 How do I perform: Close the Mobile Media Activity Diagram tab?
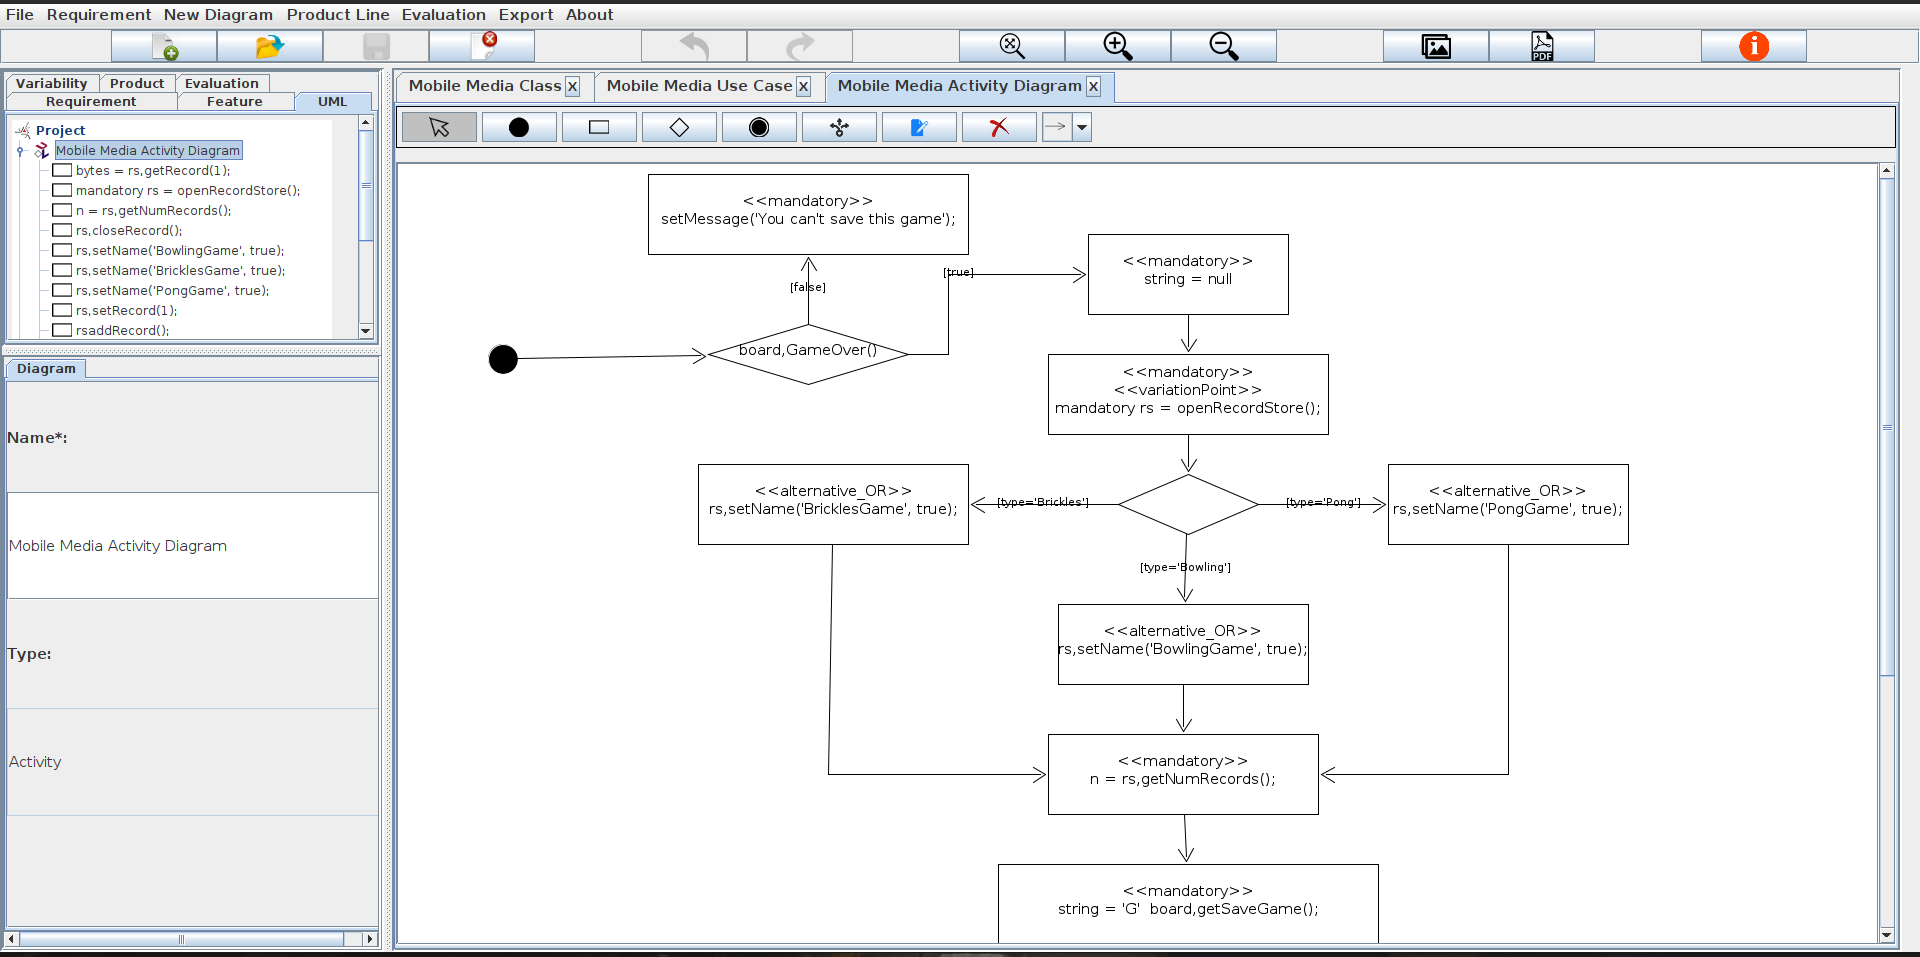(1093, 87)
